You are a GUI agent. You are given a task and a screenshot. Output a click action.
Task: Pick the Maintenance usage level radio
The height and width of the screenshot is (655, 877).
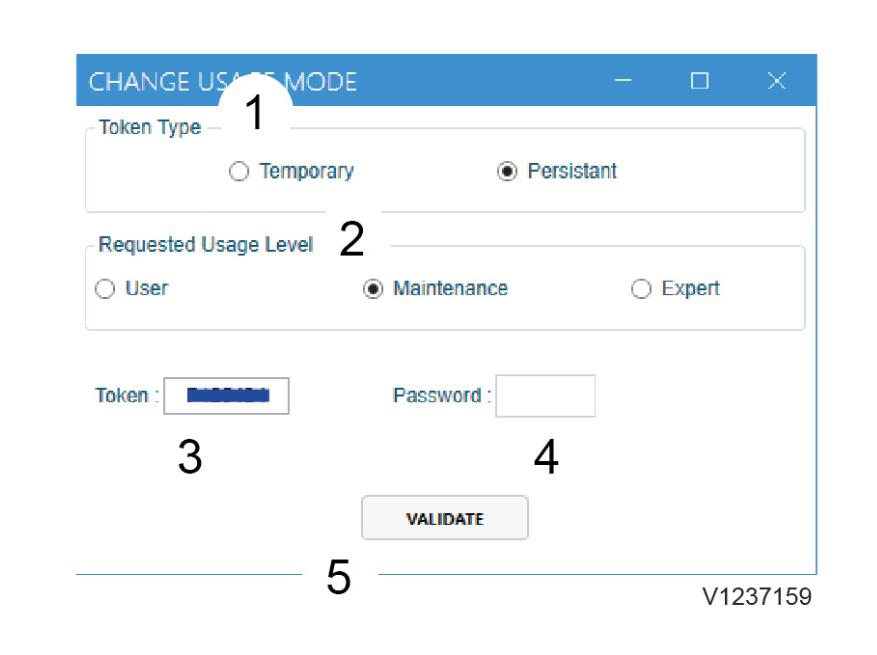point(373,289)
